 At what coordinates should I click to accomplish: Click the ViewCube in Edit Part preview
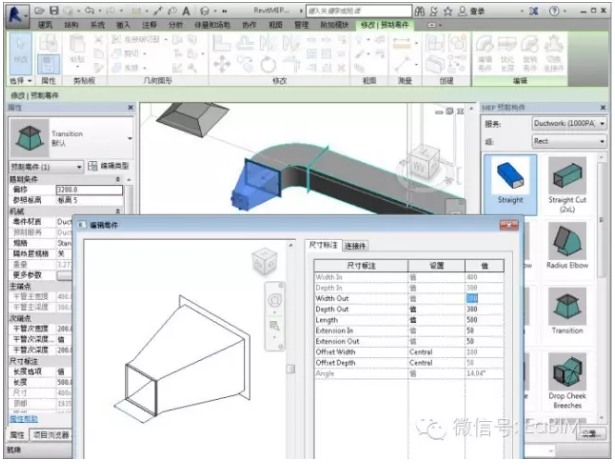tap(265, 261)
